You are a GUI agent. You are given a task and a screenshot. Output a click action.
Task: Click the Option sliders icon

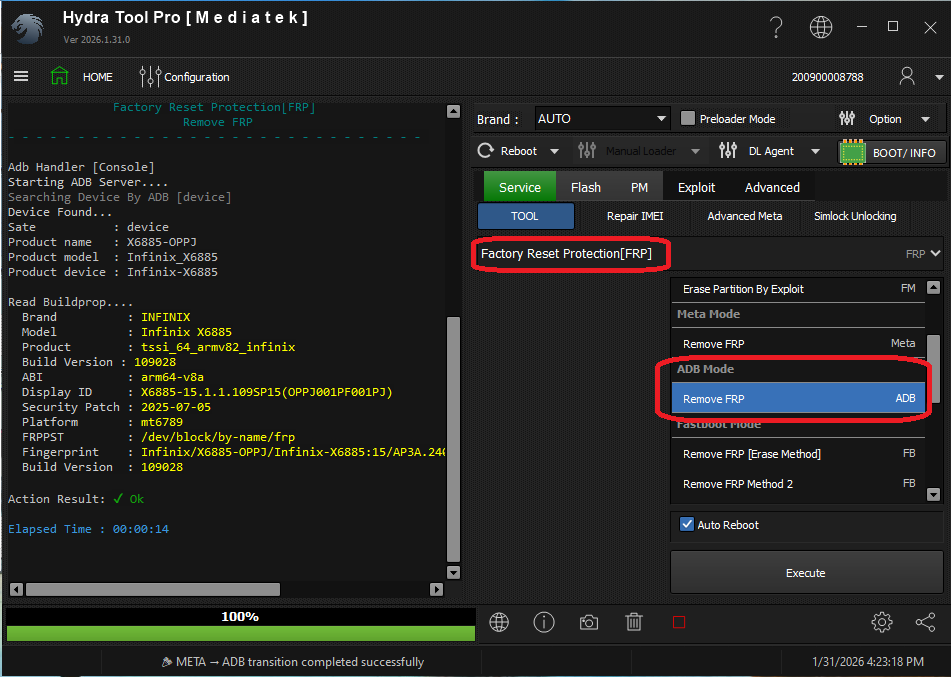tap(847, 118)
